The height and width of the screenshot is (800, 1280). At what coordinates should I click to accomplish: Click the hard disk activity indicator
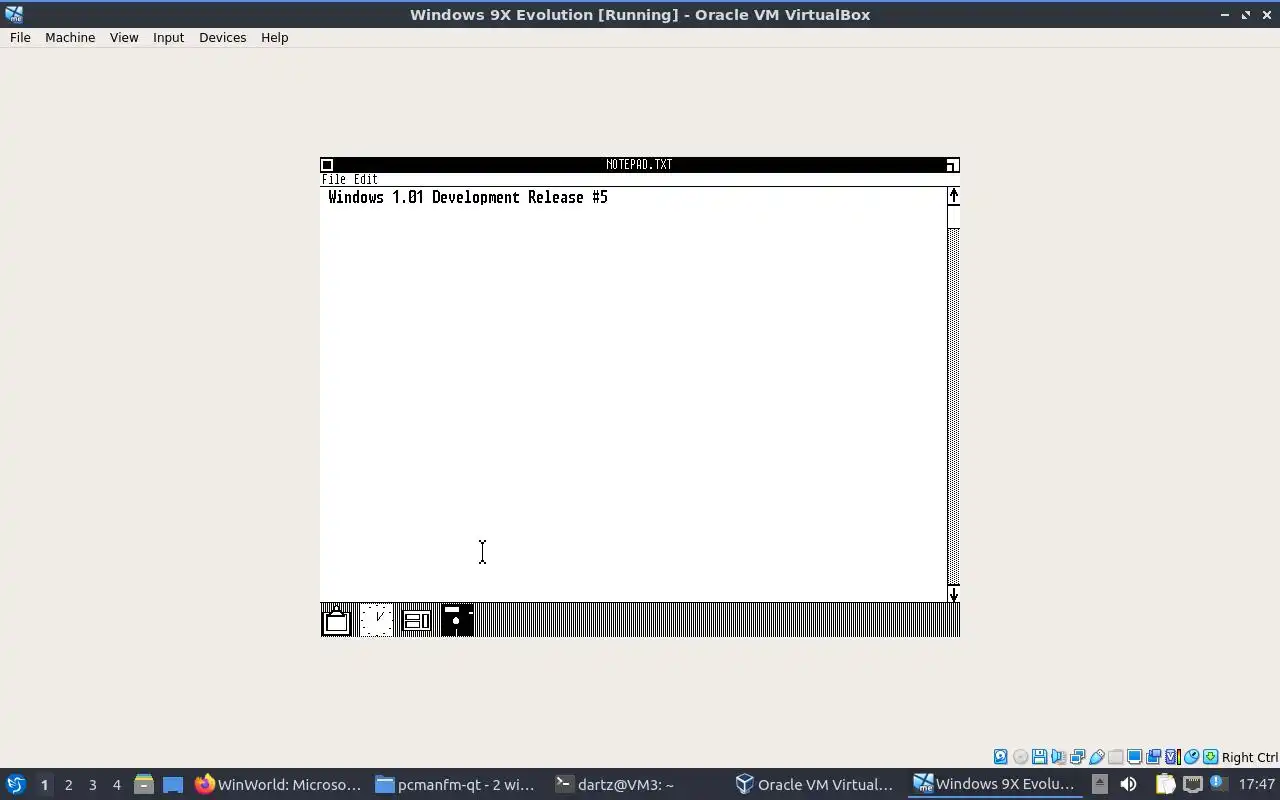coord(1001,757)
